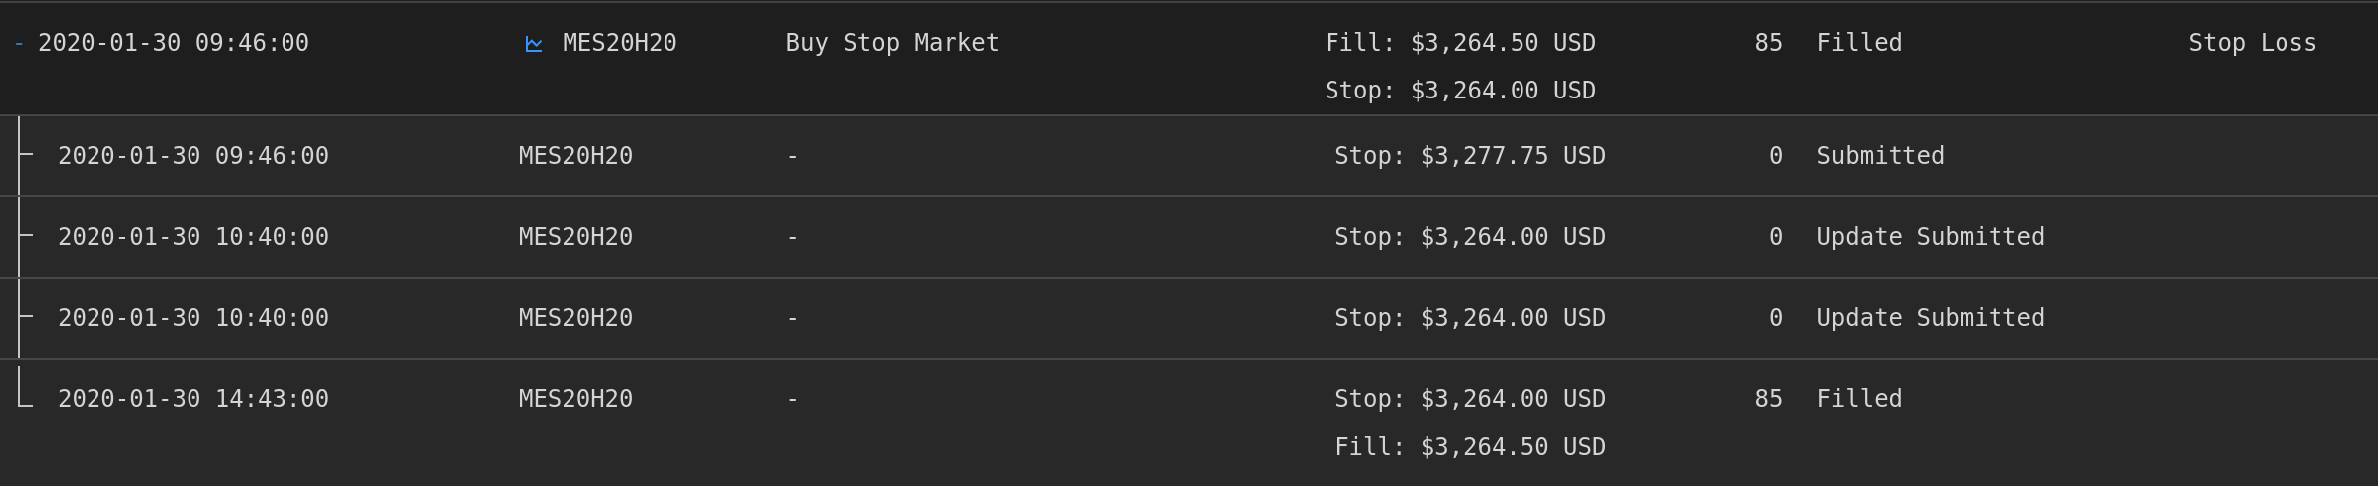
Task: Click the Fill price in the 14:43:00 event
Action: click(1469, 447)
